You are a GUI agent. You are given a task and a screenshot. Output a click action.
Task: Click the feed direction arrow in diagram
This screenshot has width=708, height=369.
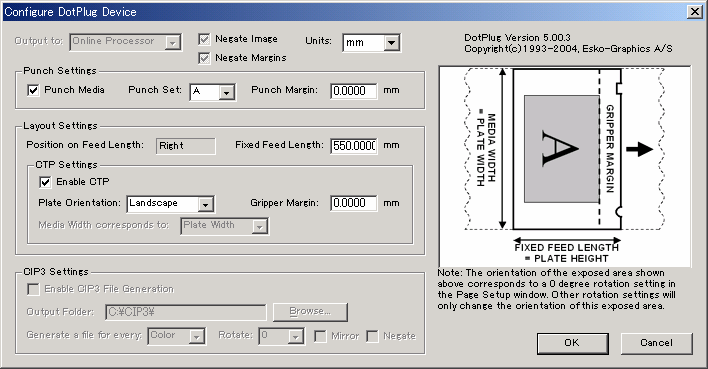pos(639,149)
